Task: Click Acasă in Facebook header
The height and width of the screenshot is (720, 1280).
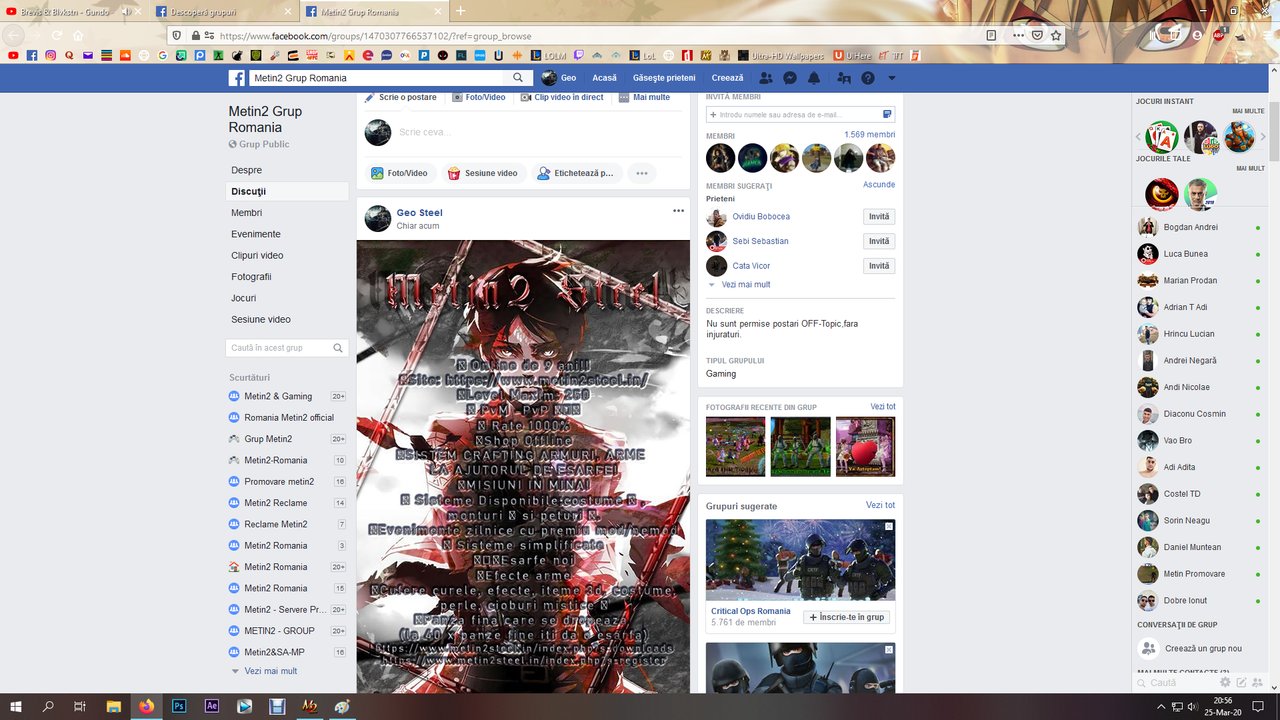Action: pyautogui.click(x=604, y=78)
